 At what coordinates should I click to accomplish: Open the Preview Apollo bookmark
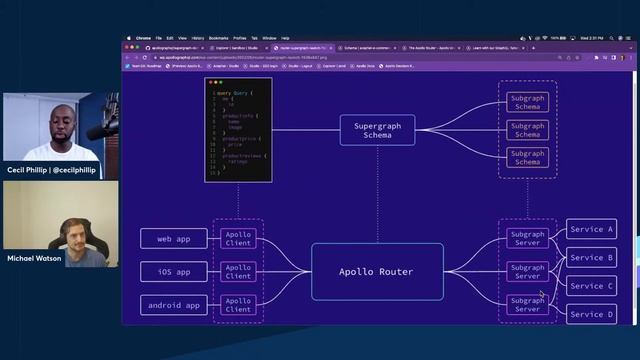[x=184, y=66]
